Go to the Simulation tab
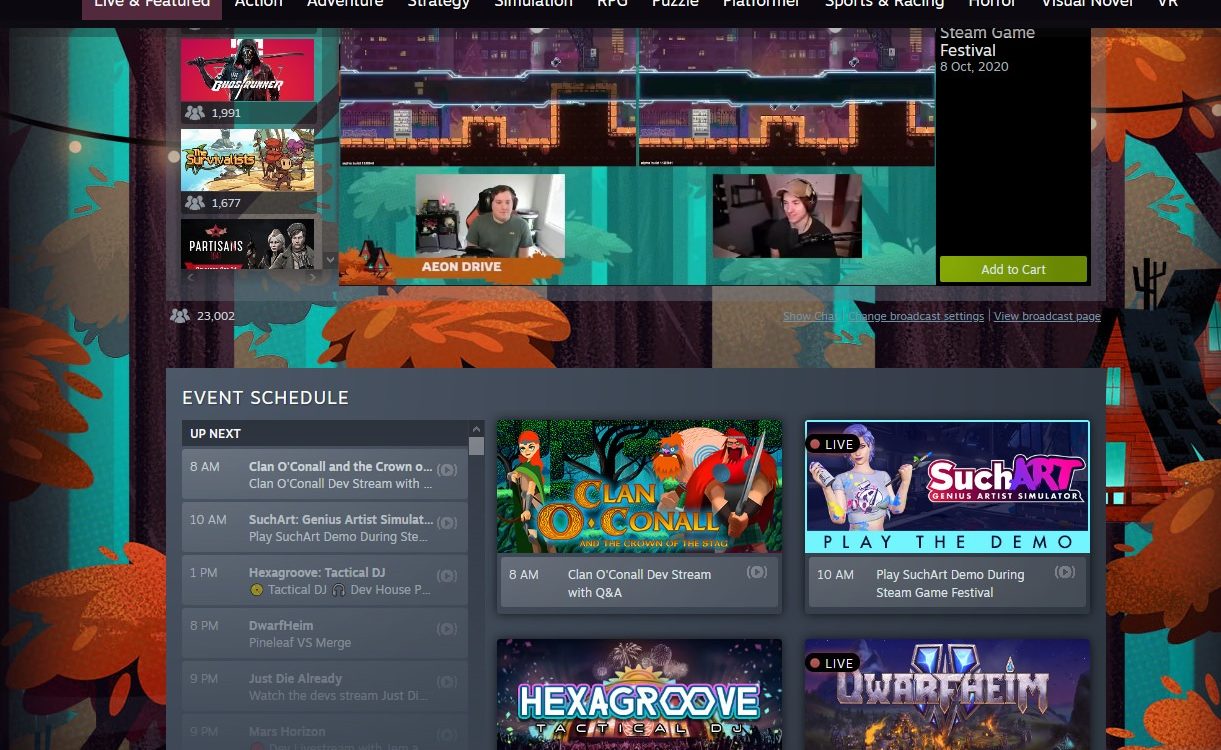Image resolution: width=1221 pixels, height=750 pixels. pos(534,3)
